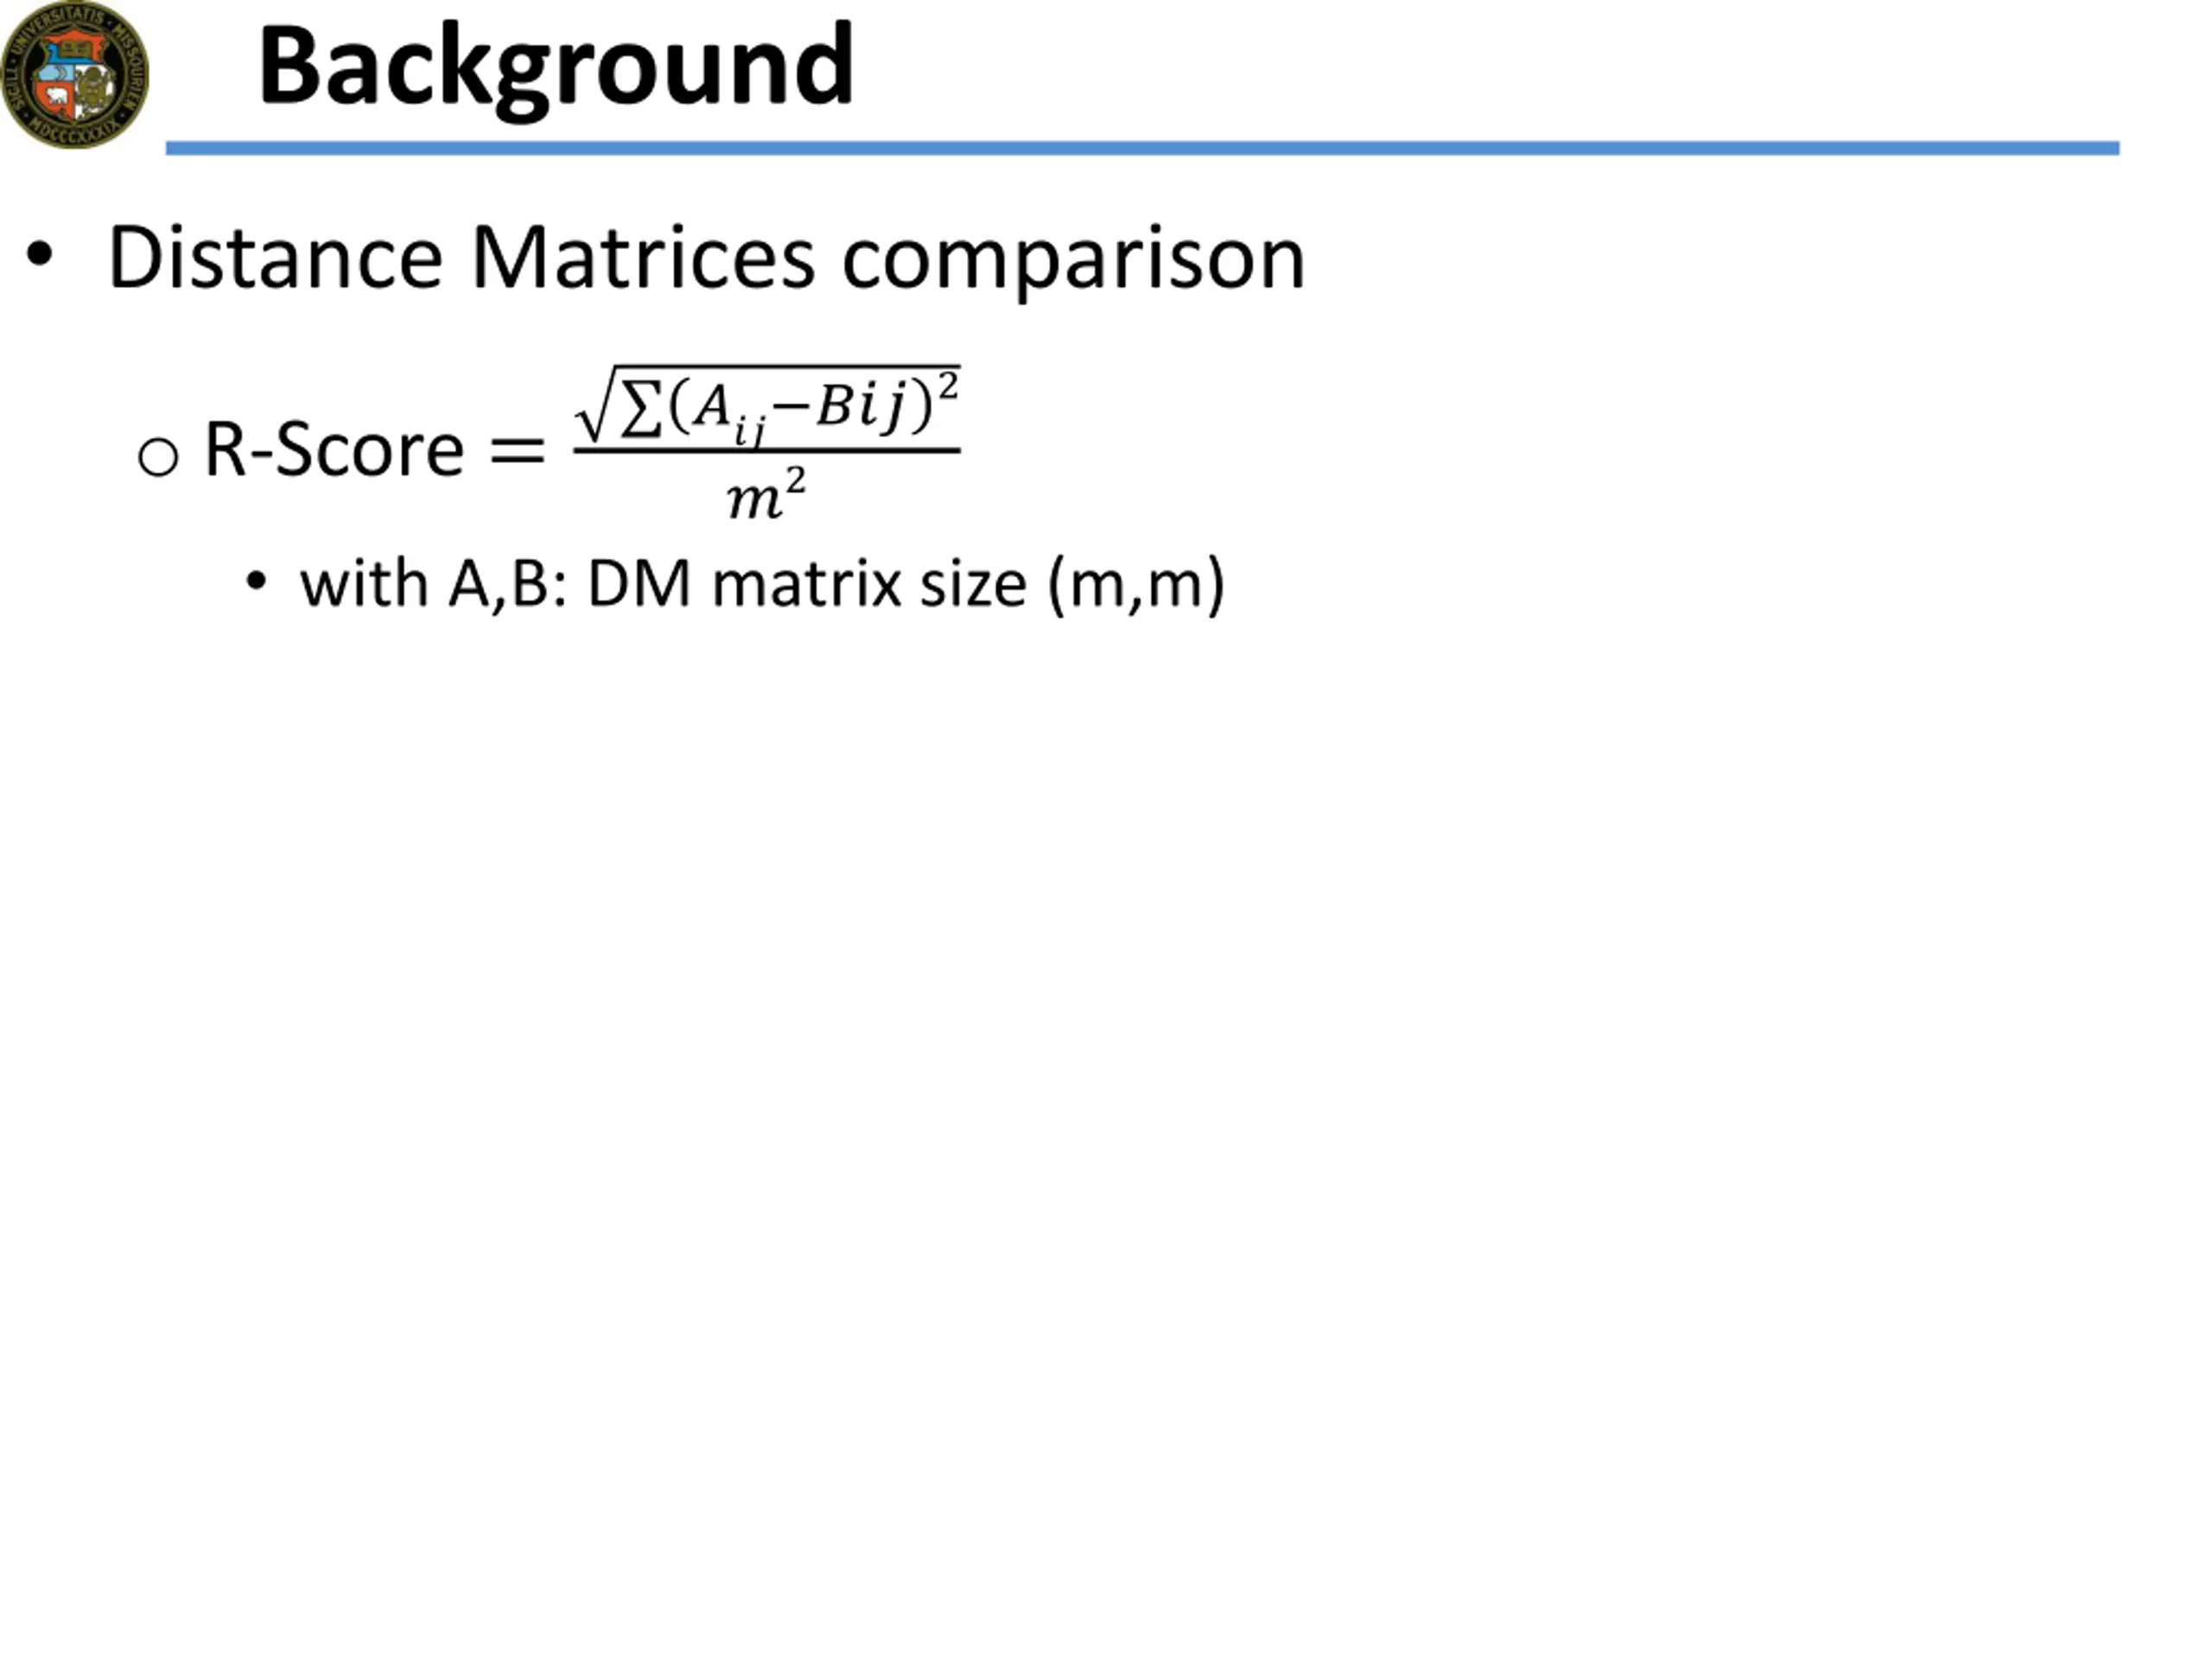Click the hollow circle bullet before R-Score
This screenshot has width=2212, height=1659.
(158, 457)
